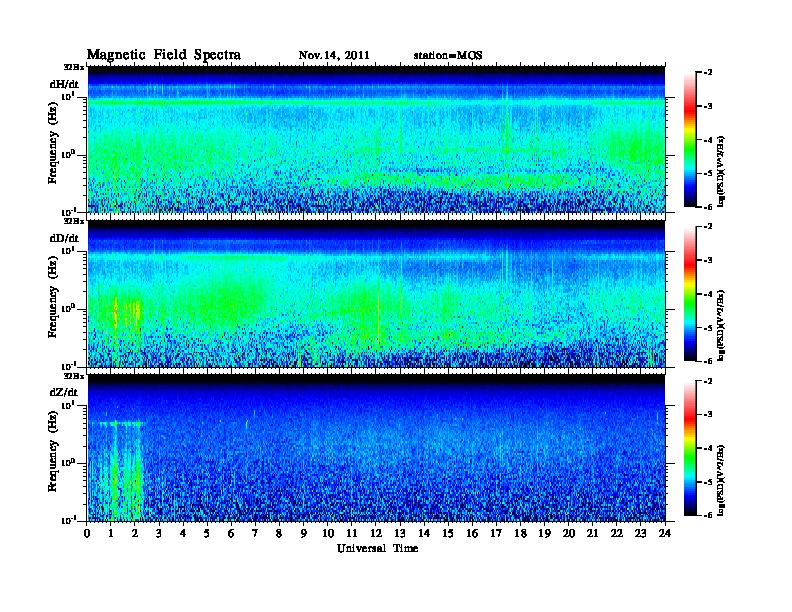Click the hour 0 tick label on the time axis
Viewport: 792px width, 612px height.
87,534
